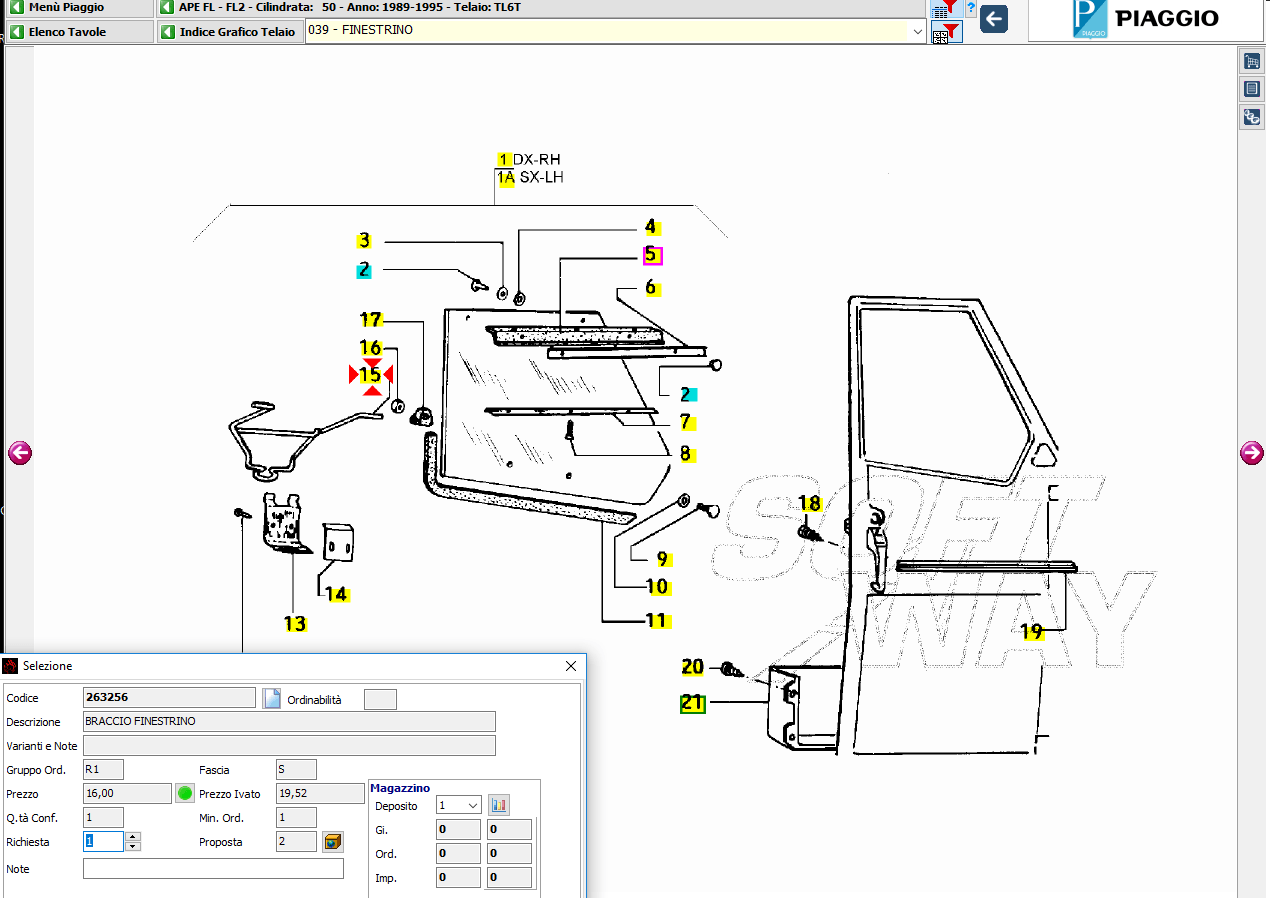
Task: Open Elenco Tavole
Action: coord(78,32)
